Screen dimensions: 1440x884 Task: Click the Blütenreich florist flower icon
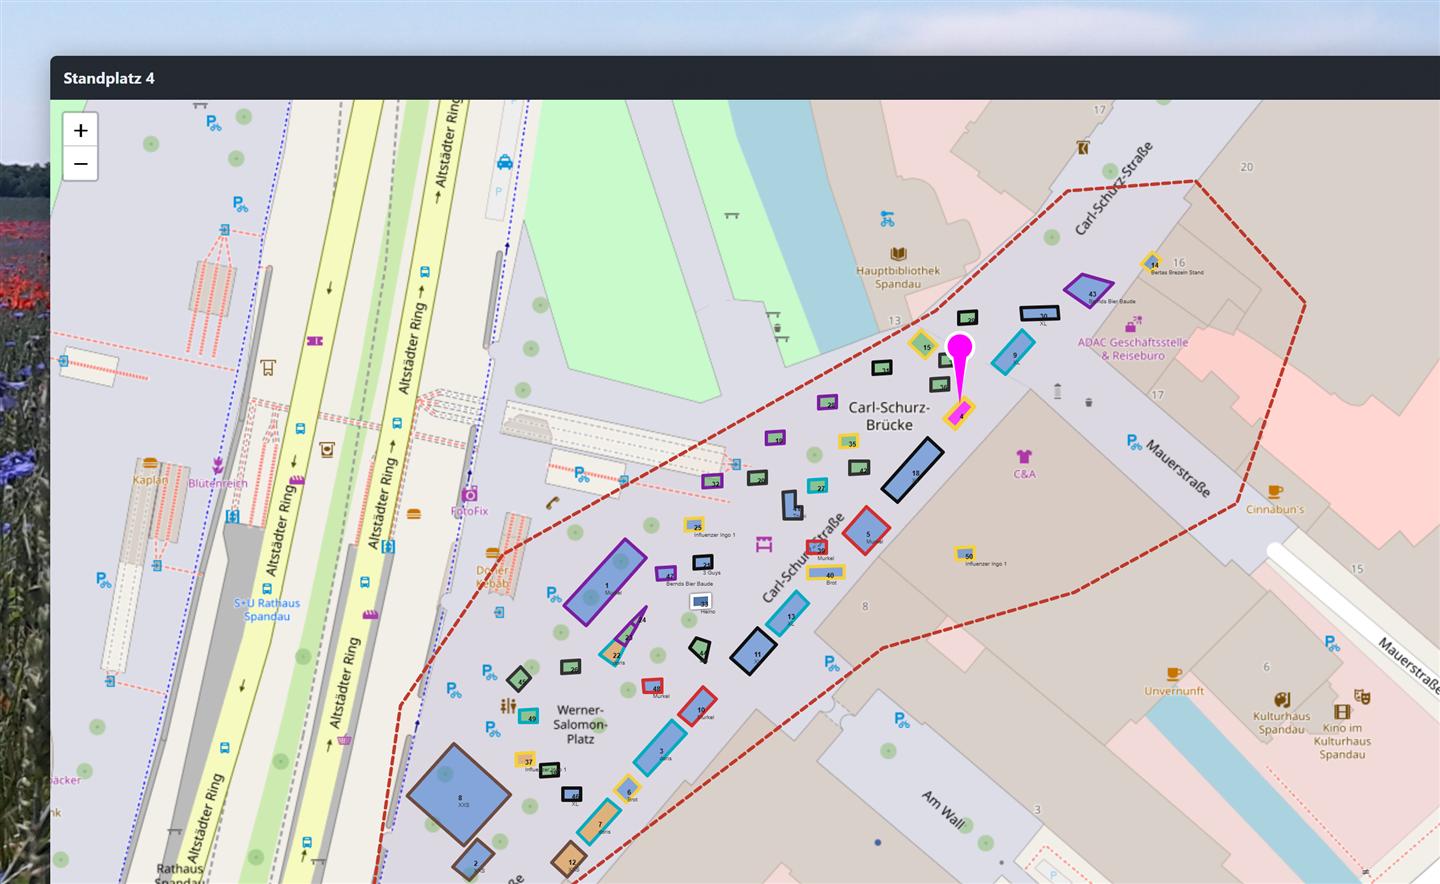(217, 465)
